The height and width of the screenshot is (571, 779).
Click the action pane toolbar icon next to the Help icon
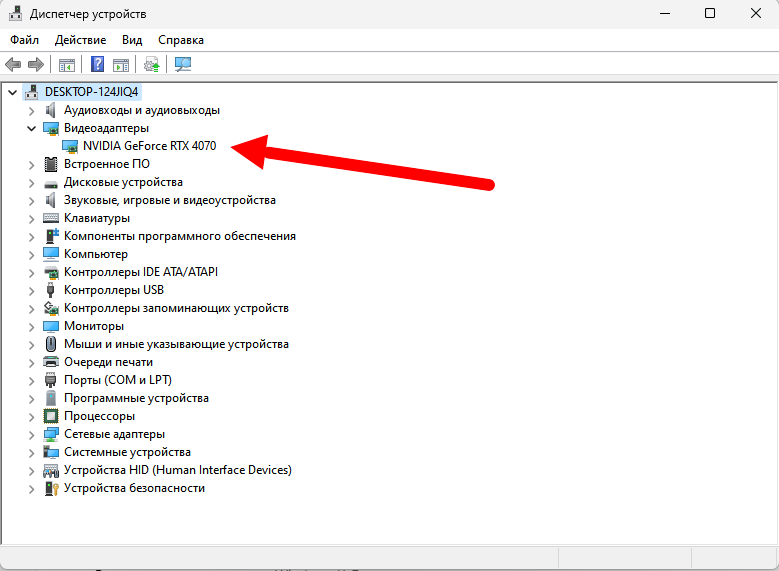(121, 65)
